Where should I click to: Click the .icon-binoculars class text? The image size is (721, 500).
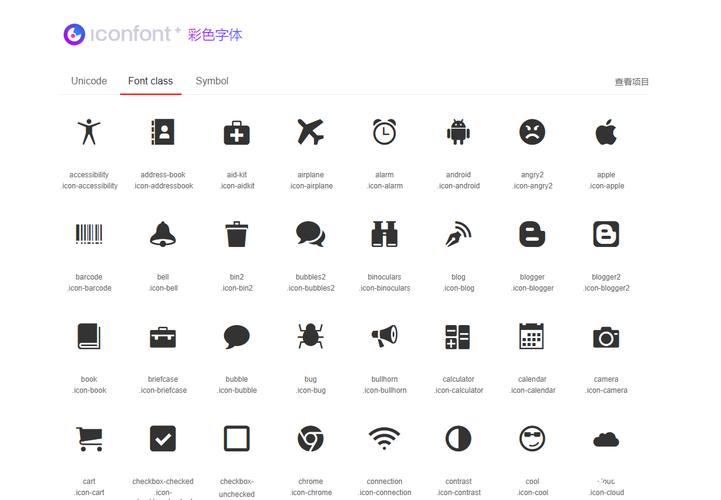385,288
